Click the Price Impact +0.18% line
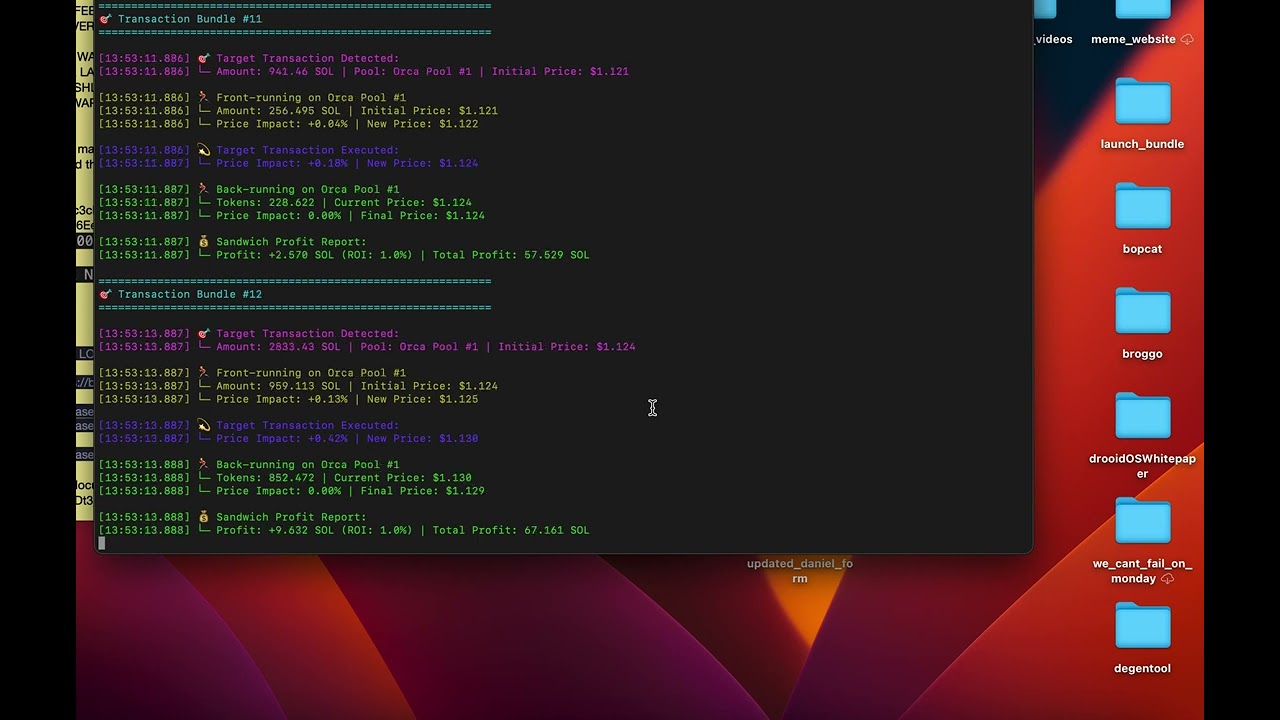 pyautogui.click(x=288, y=163)
